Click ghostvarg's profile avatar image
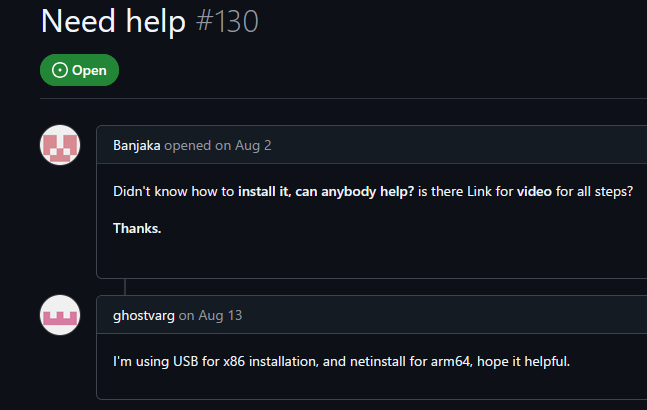The height and width of the screenshot is (410, 647). pos(59,316)
